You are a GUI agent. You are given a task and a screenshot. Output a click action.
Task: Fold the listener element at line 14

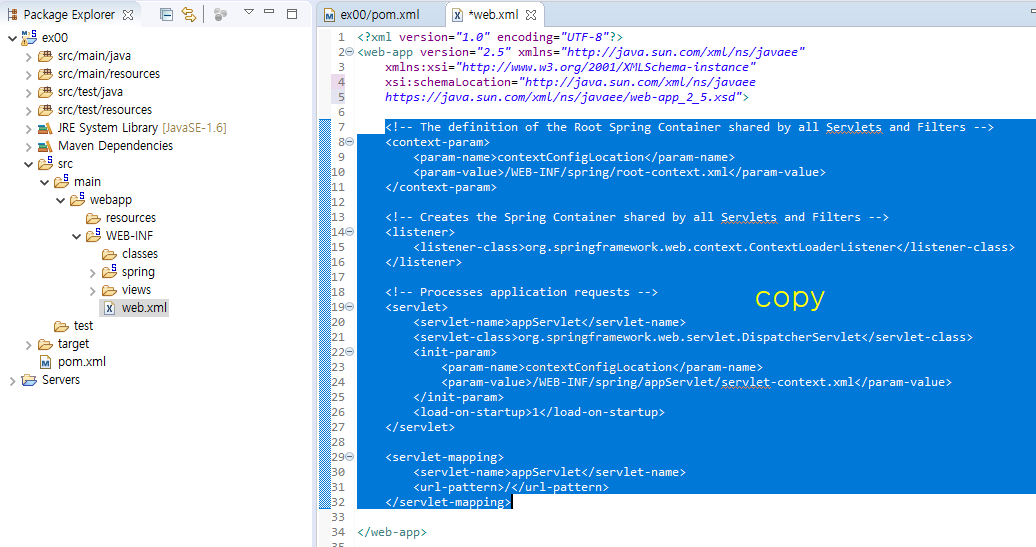tap(350, 231)
